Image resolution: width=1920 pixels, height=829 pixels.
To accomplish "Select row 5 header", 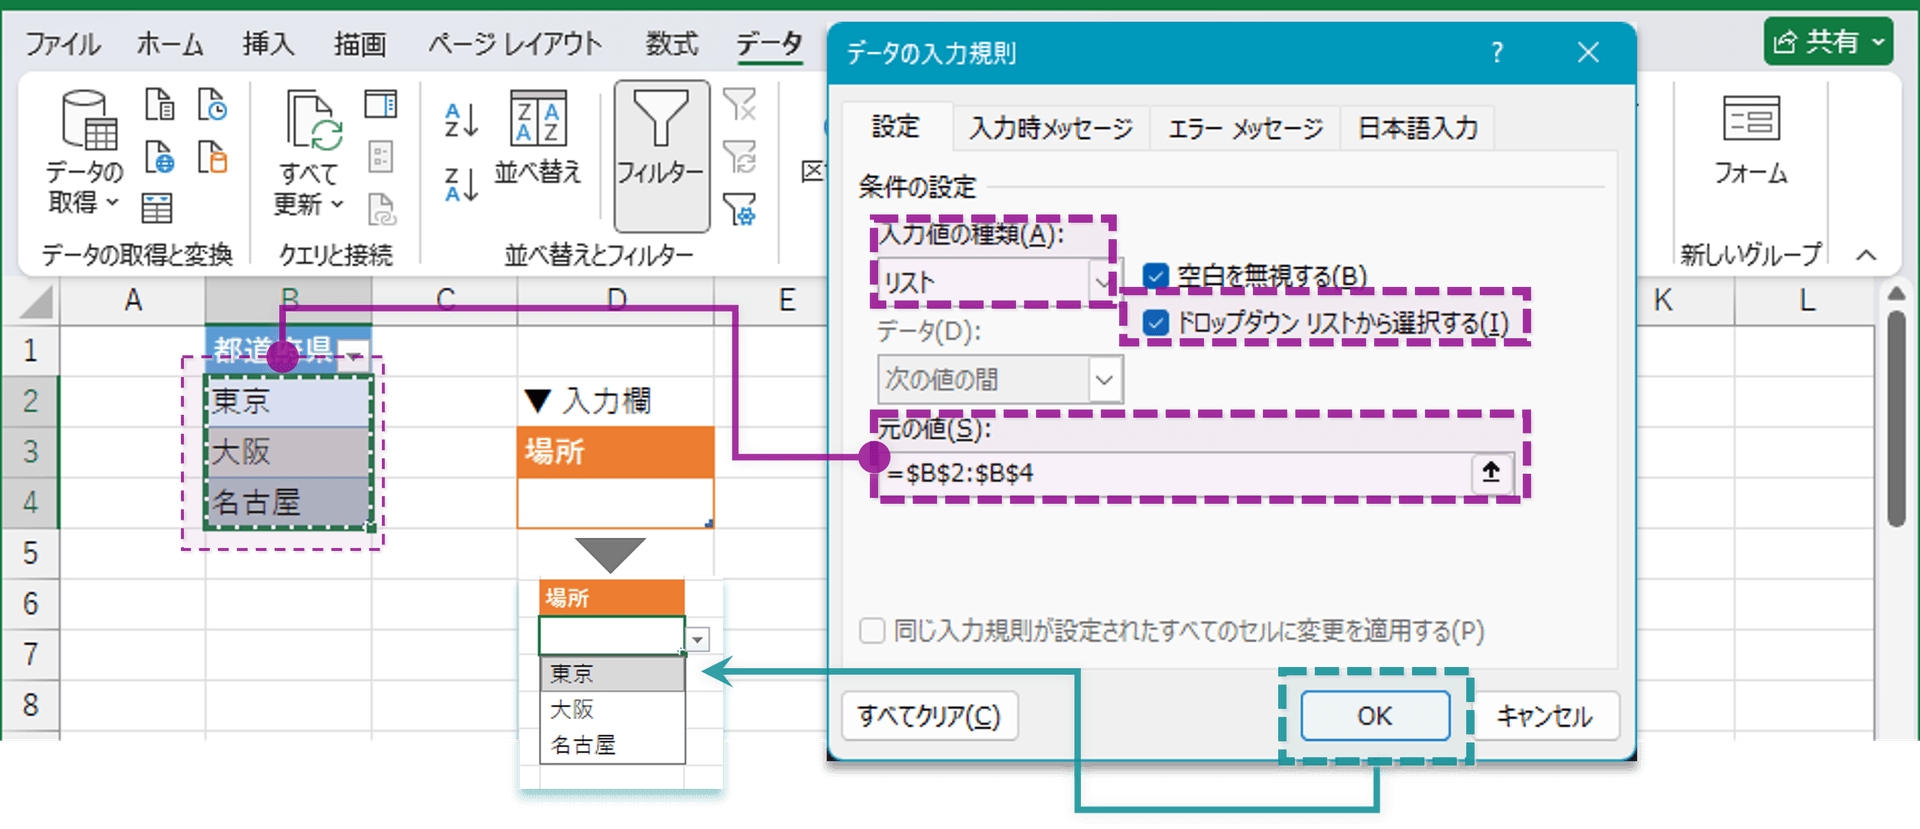I will [x=30, y=552].
